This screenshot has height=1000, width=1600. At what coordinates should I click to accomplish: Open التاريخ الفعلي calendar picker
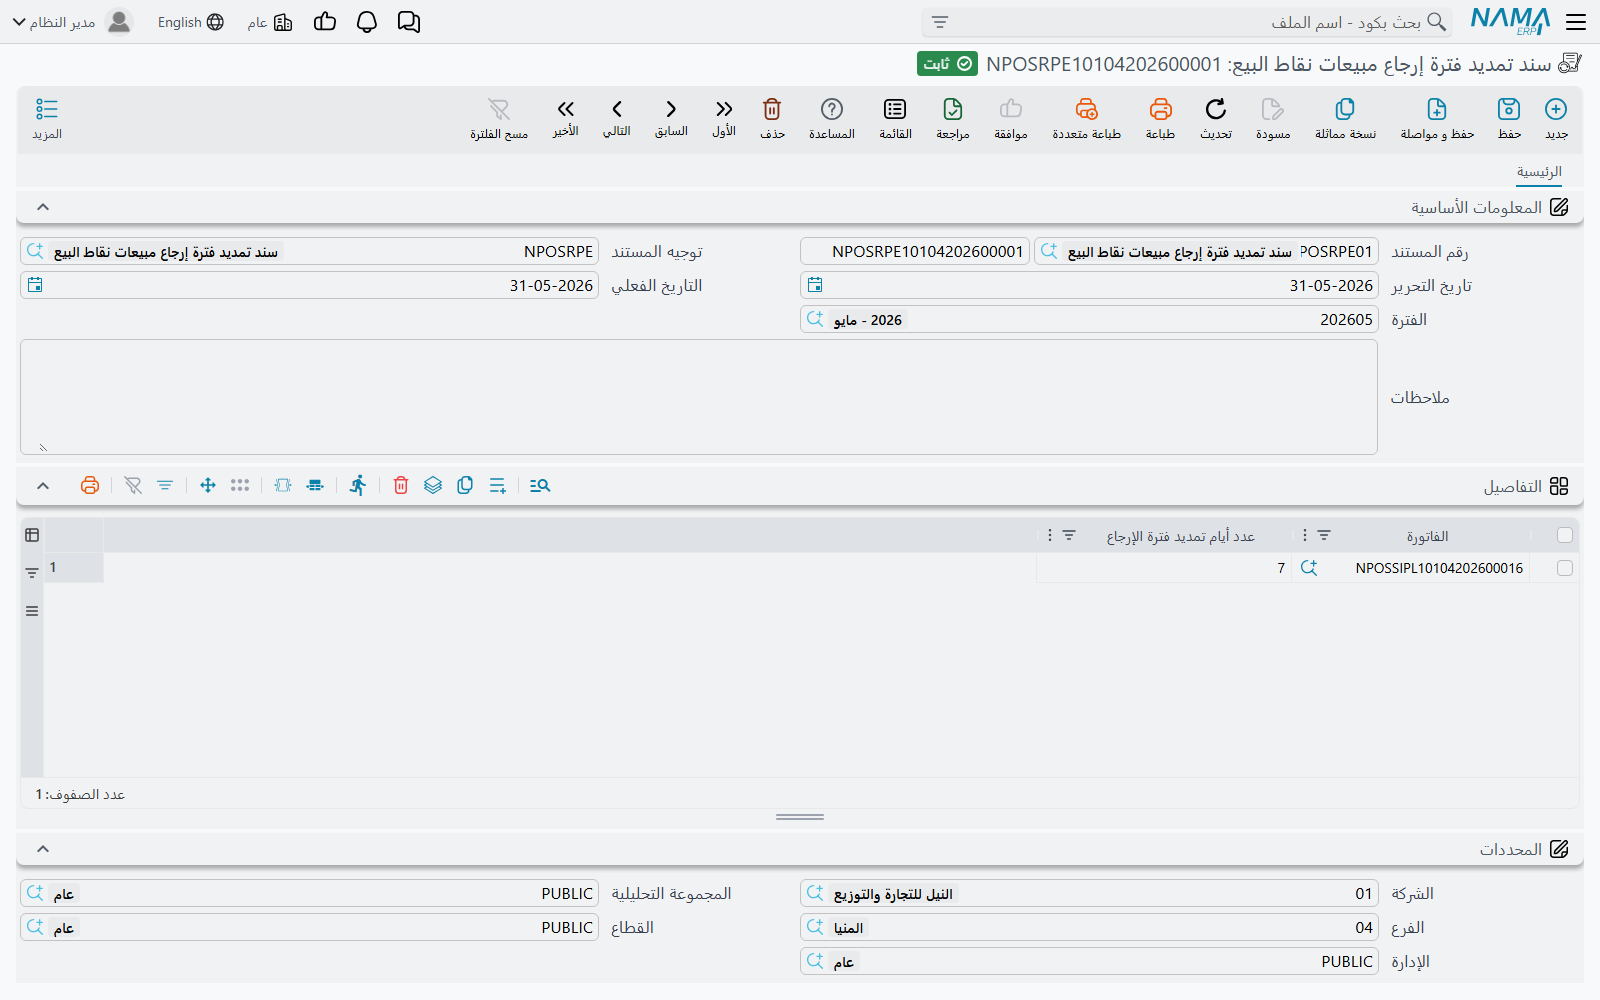pos(35,285)
